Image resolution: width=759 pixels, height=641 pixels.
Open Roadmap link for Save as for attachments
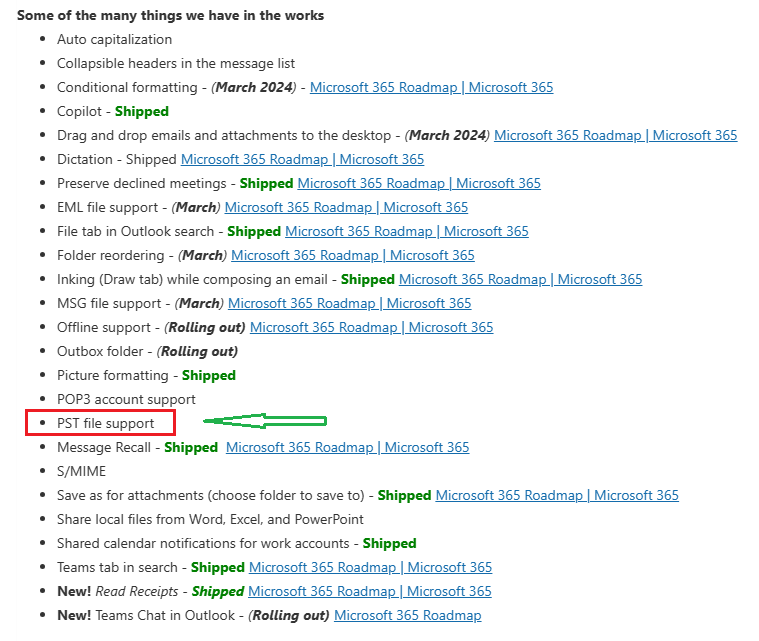click(x=557, y=495)
